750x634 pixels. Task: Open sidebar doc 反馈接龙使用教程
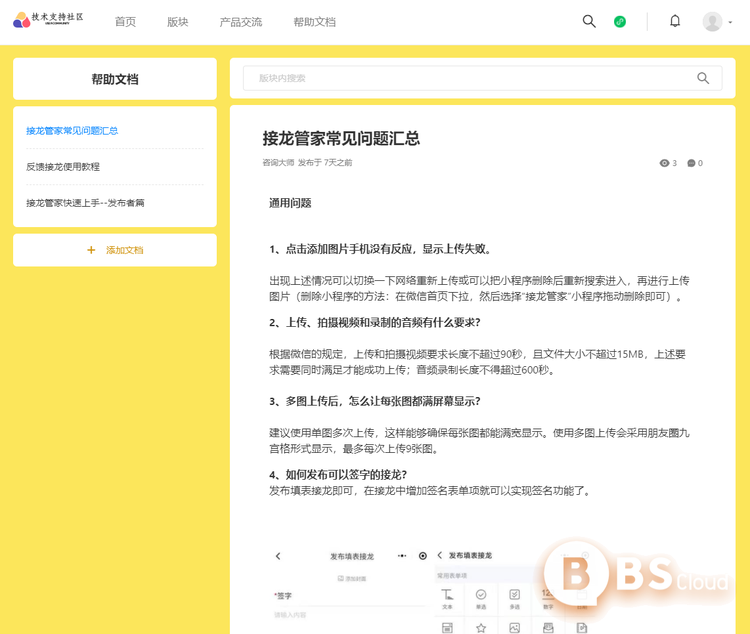click(x=63, y=167)
